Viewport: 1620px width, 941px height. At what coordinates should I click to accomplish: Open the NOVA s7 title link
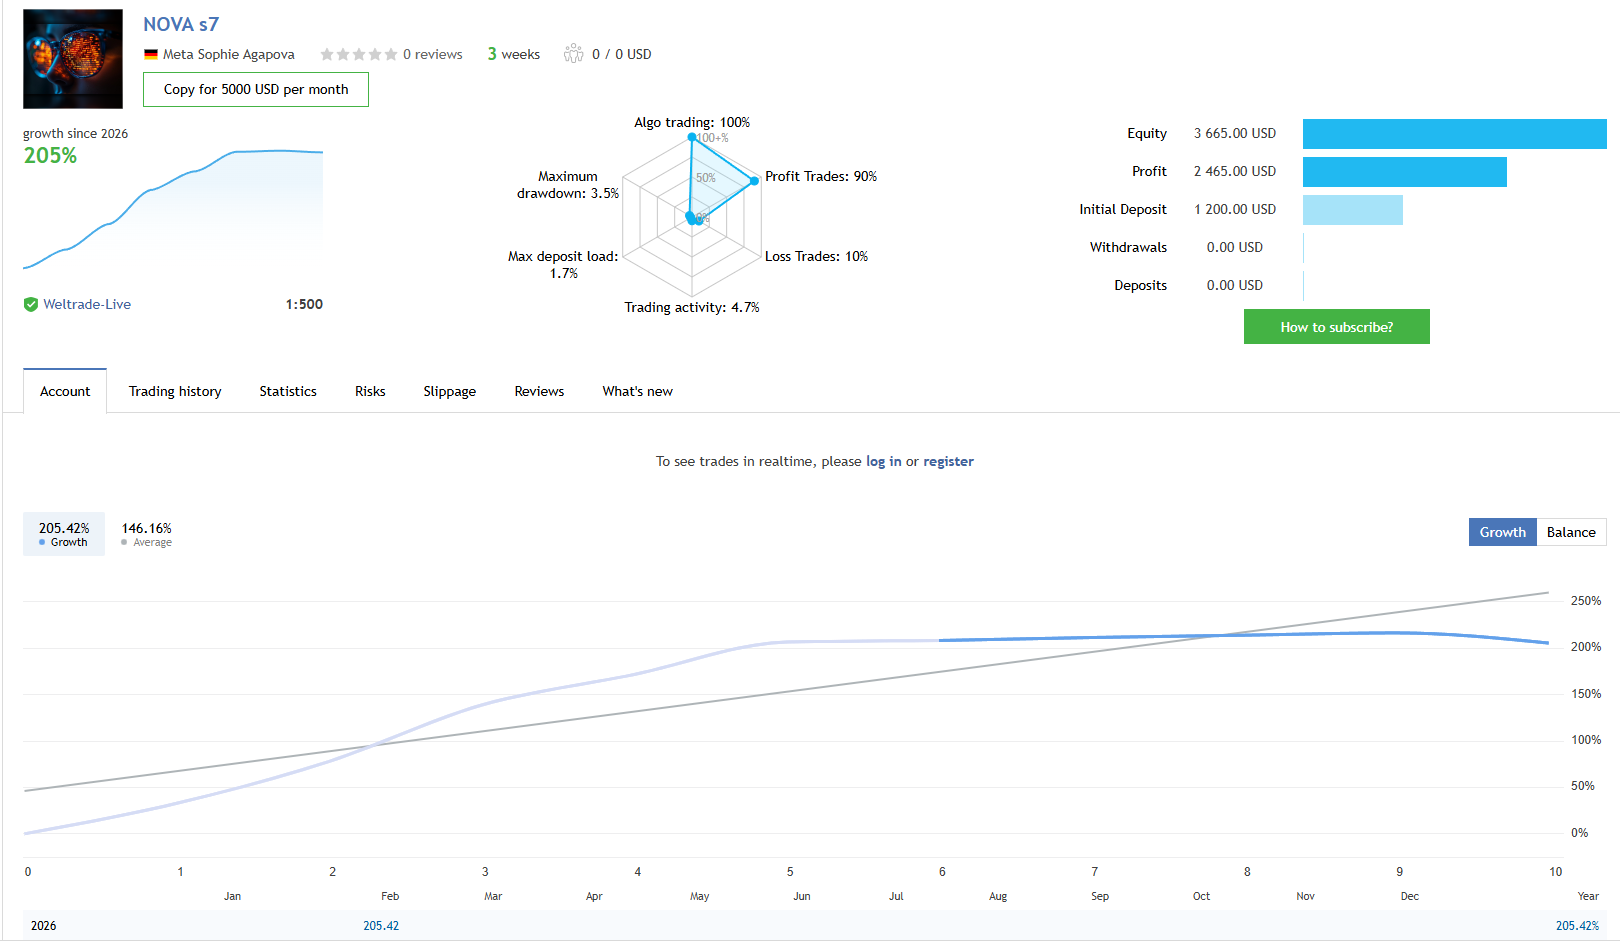coord(181,24)
